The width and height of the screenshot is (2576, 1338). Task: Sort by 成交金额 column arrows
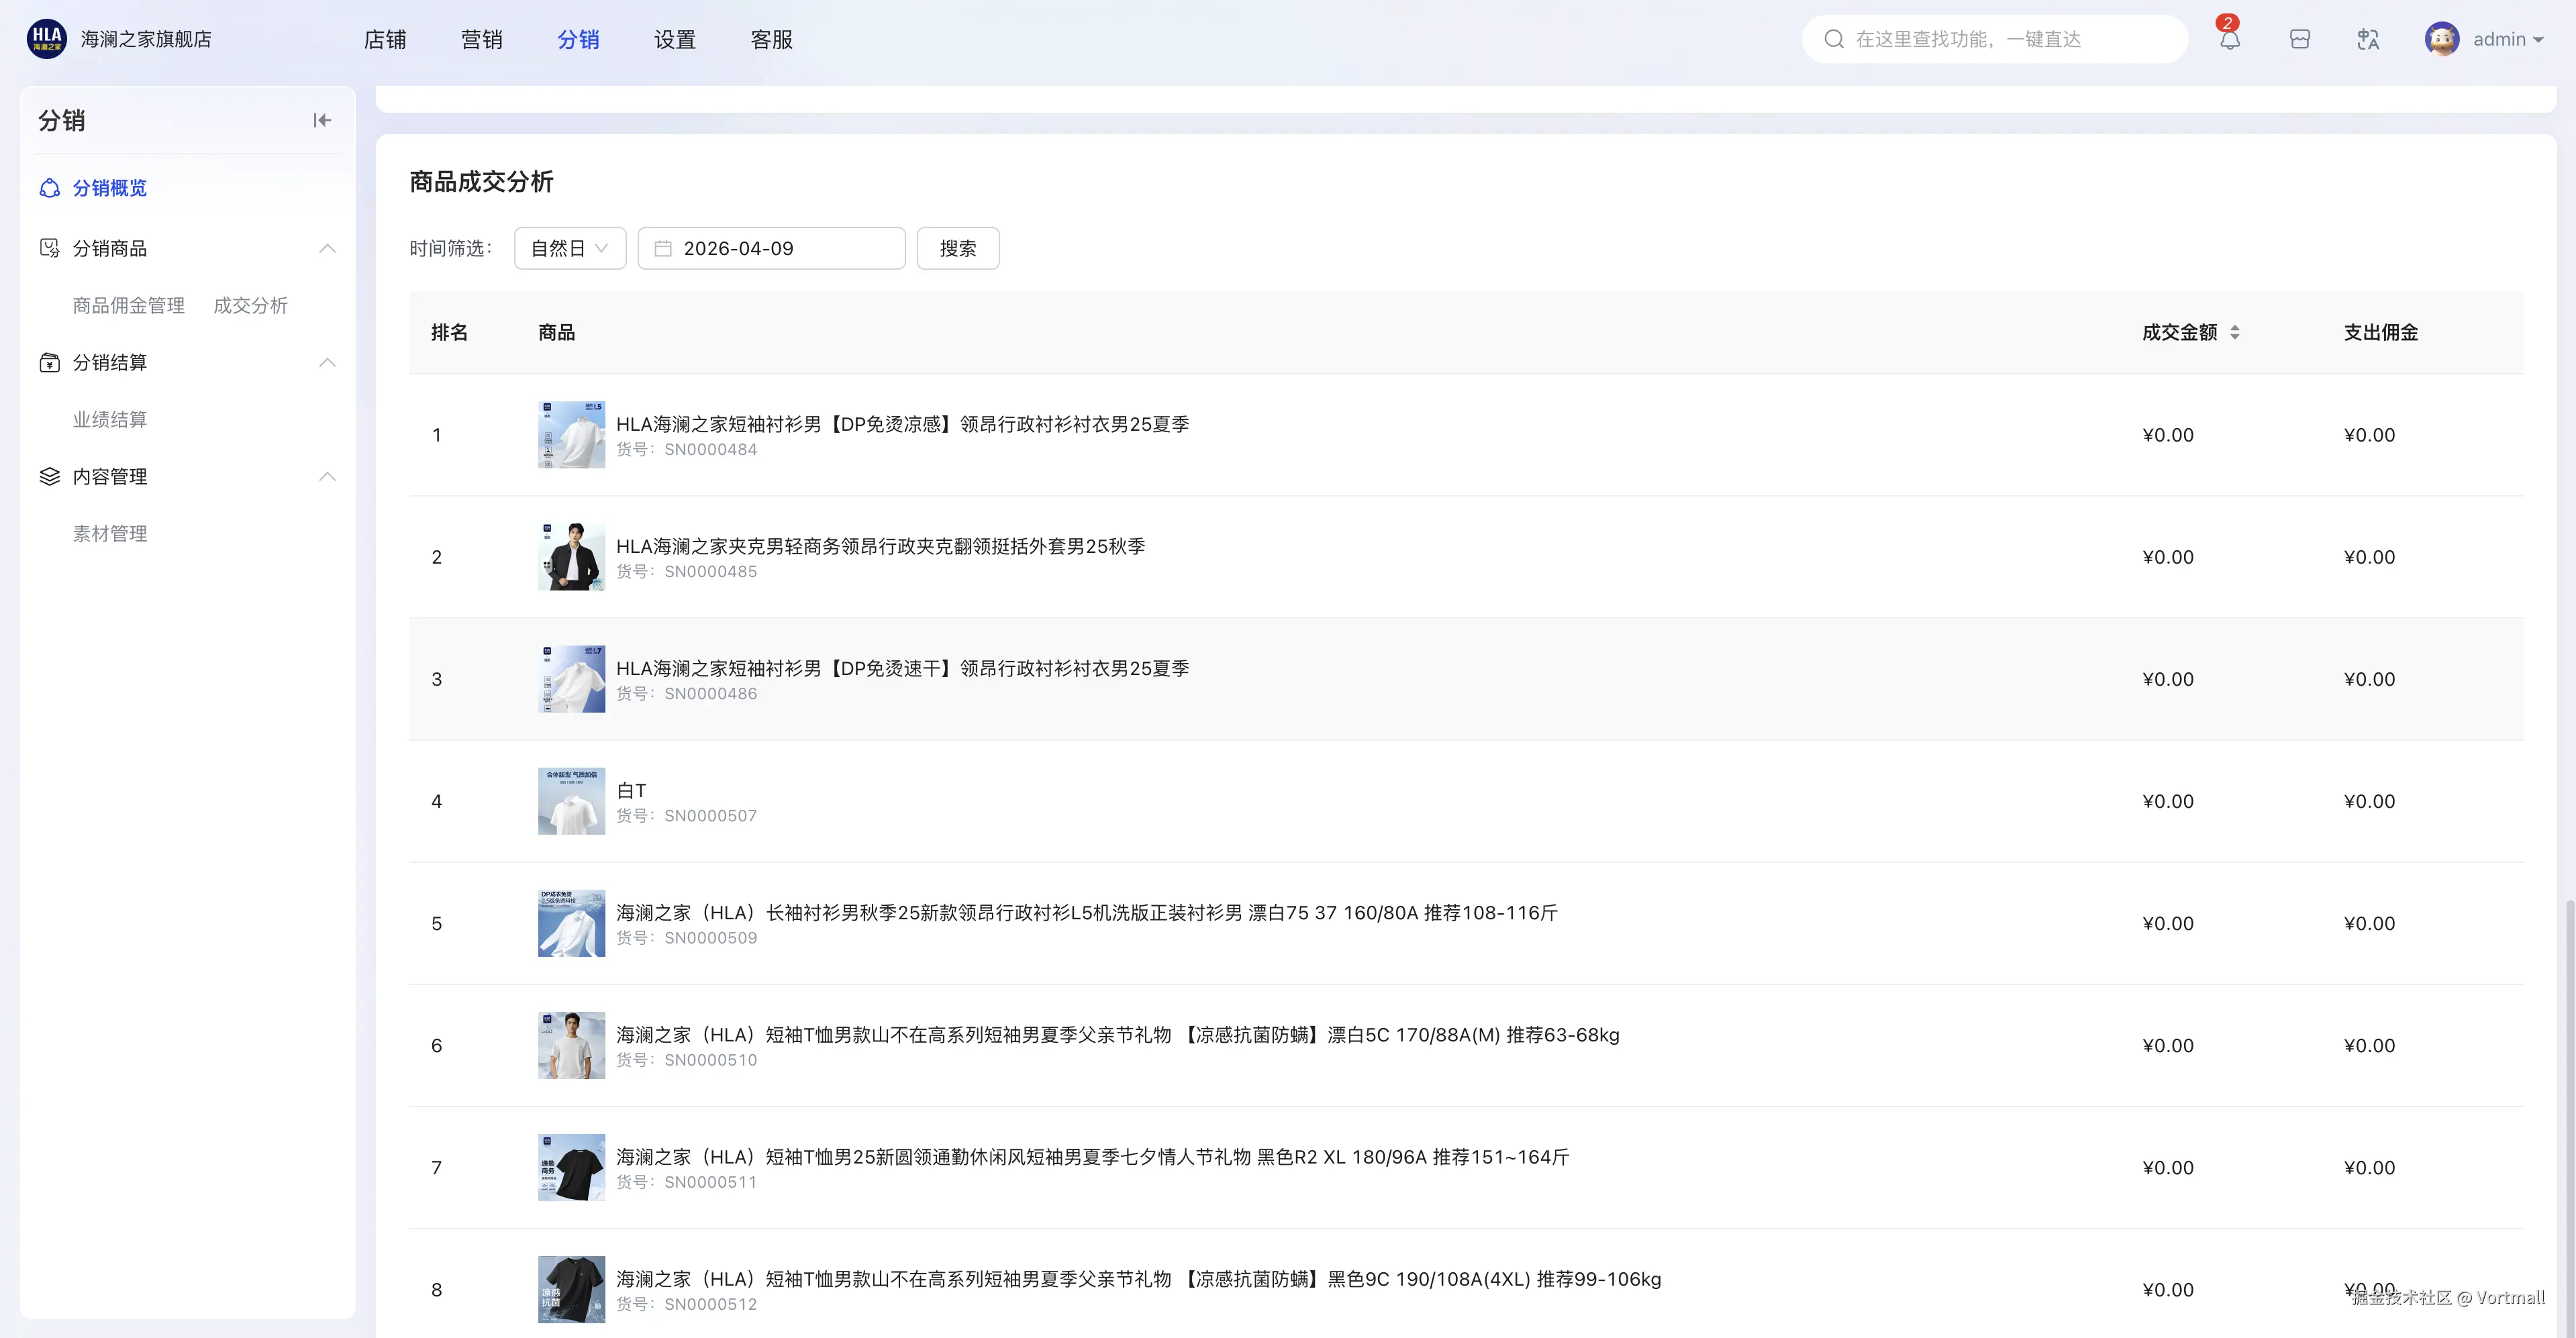tap(2234, 332)
